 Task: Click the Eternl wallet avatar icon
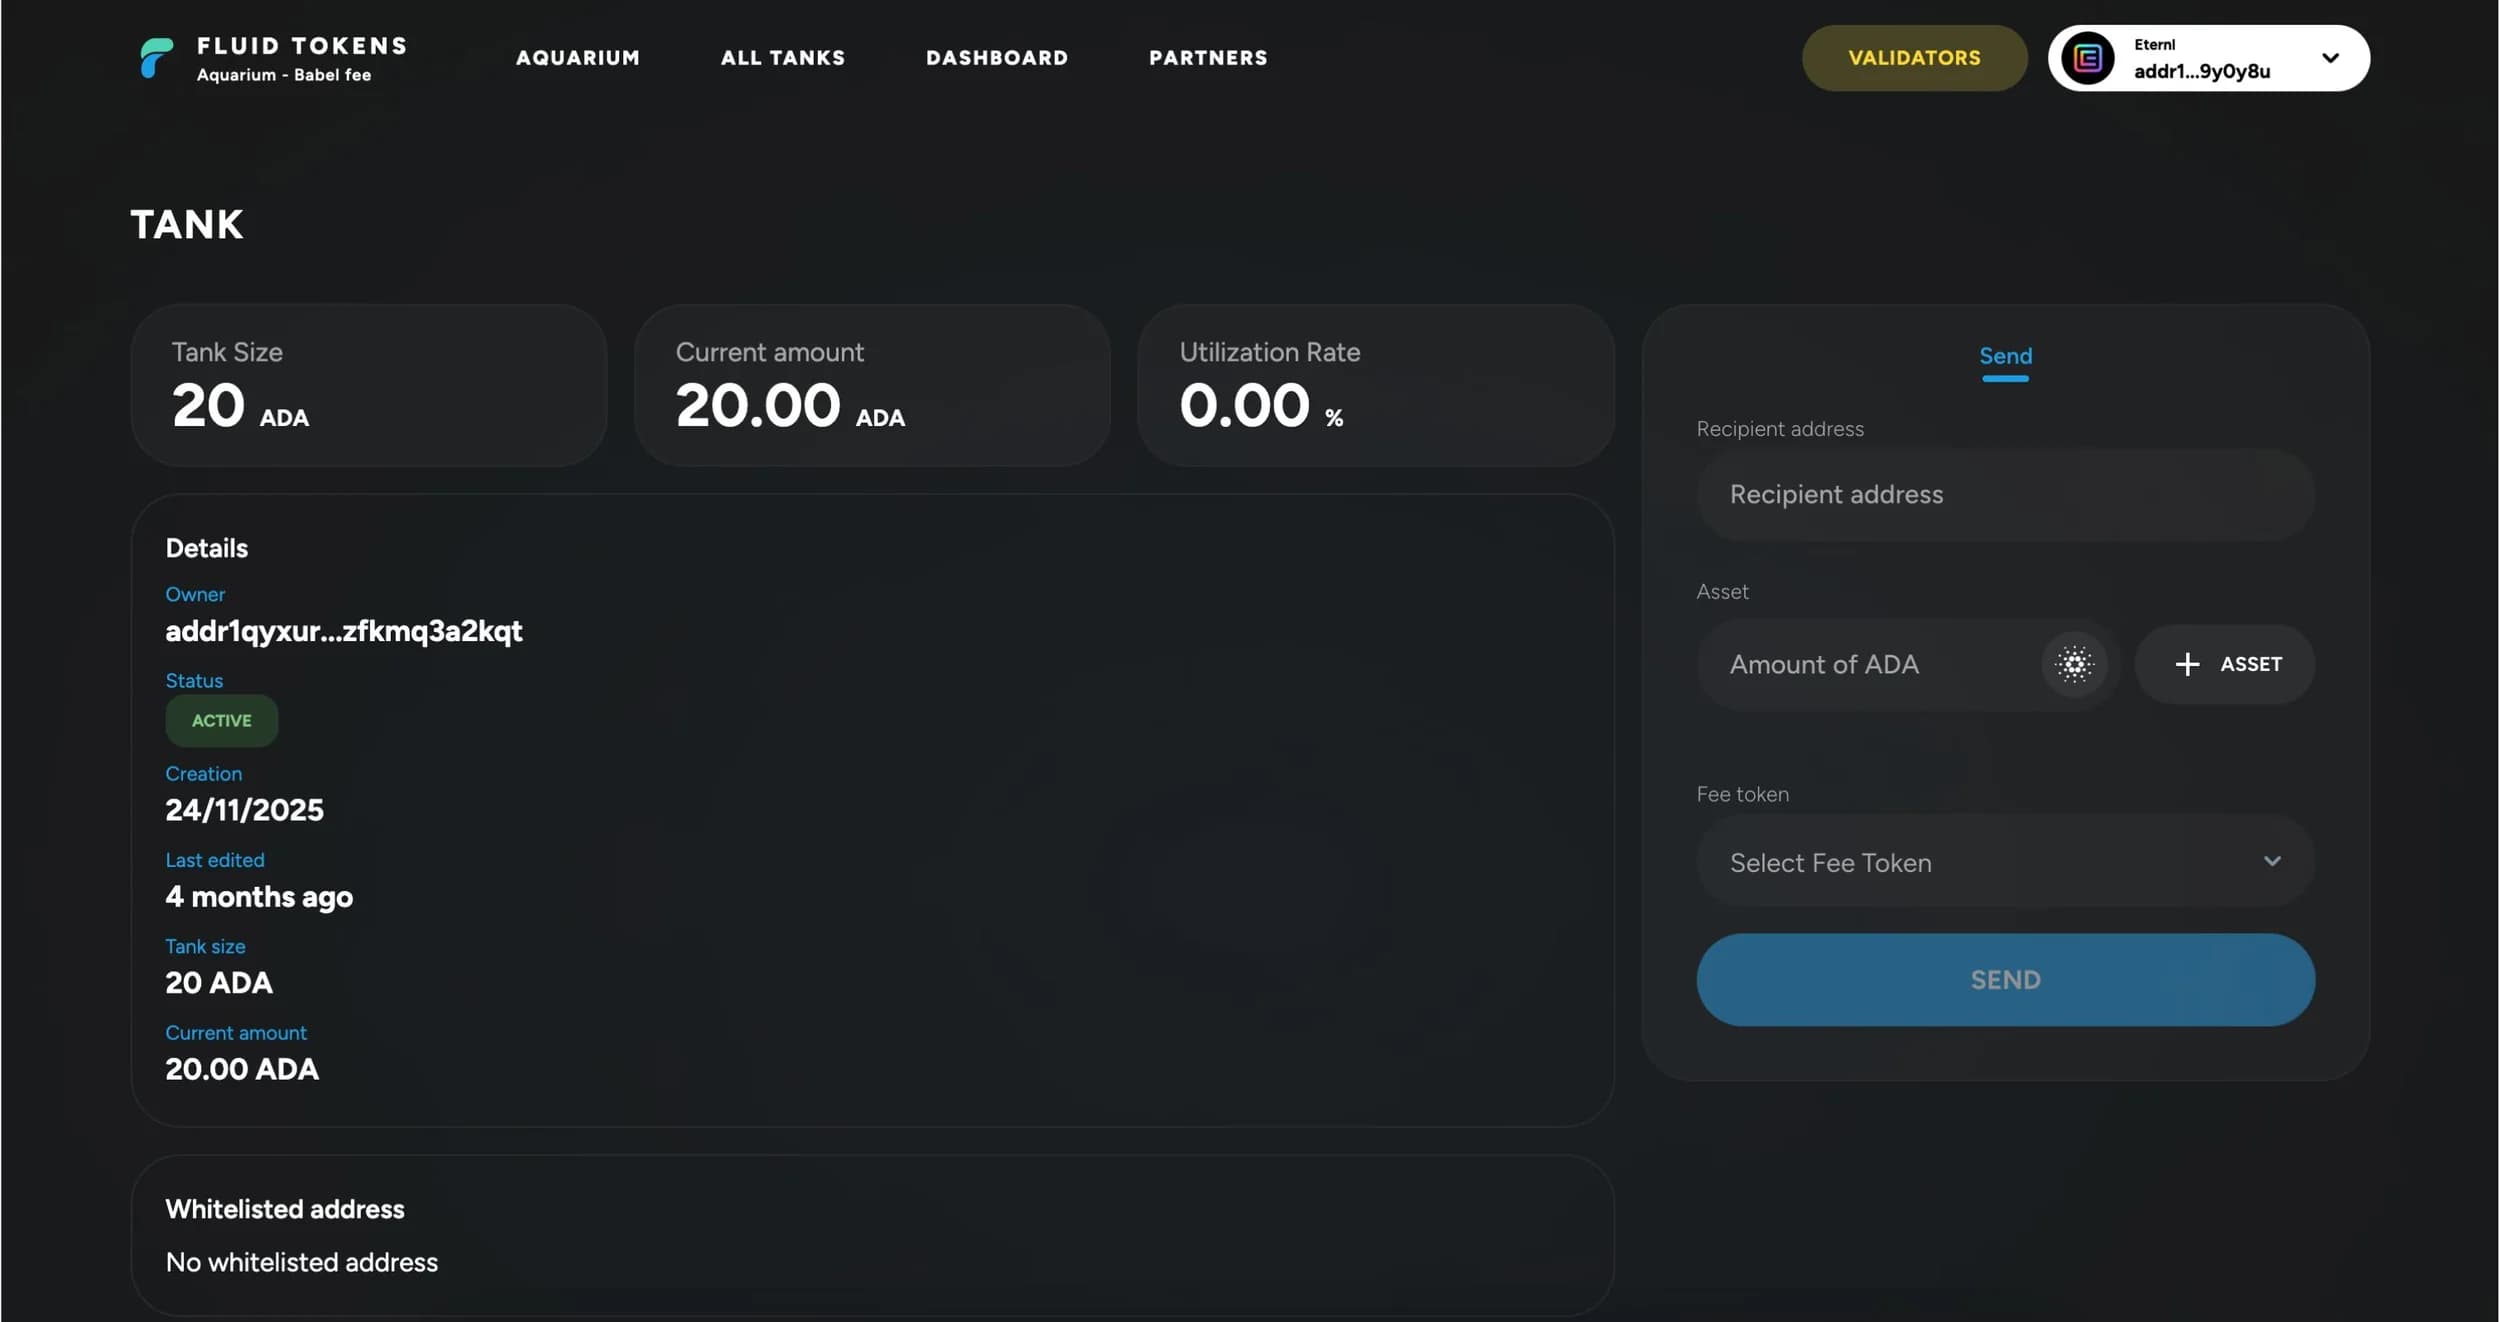[x=2087, y=58]
